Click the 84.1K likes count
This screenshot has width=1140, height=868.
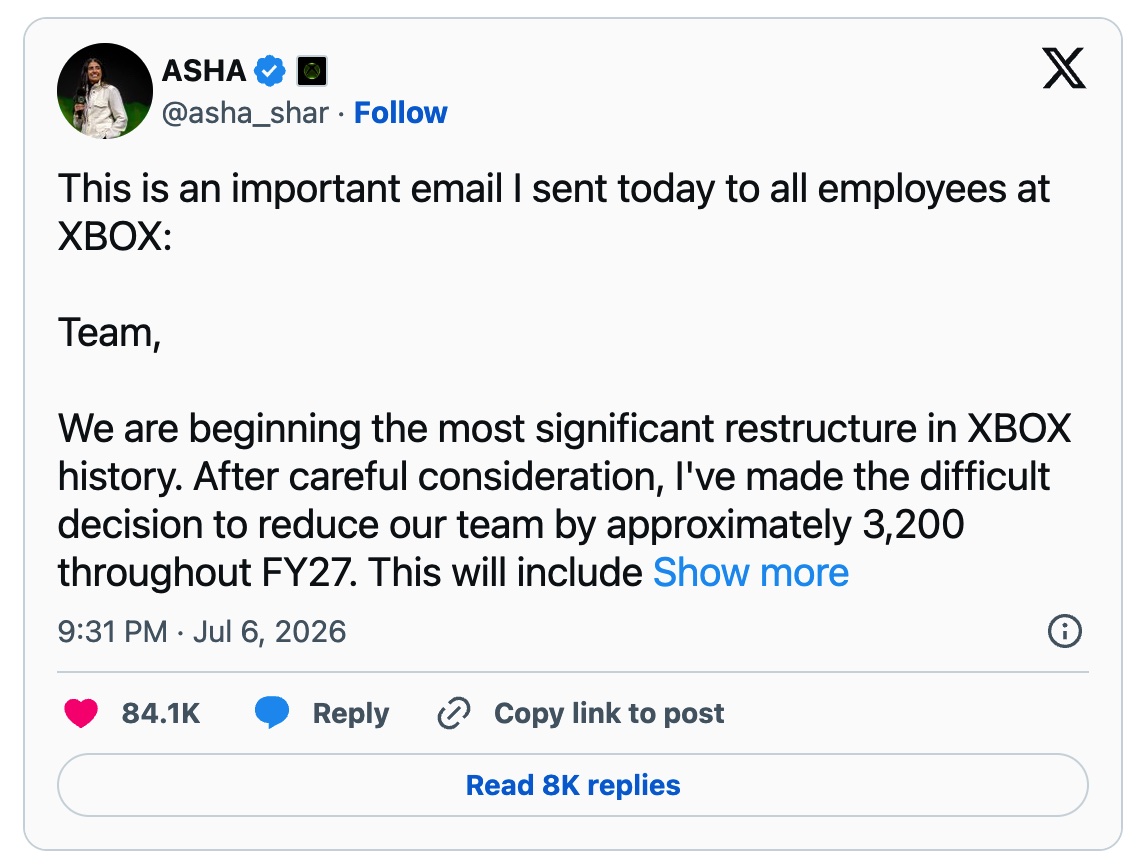[x=161, y=714]
